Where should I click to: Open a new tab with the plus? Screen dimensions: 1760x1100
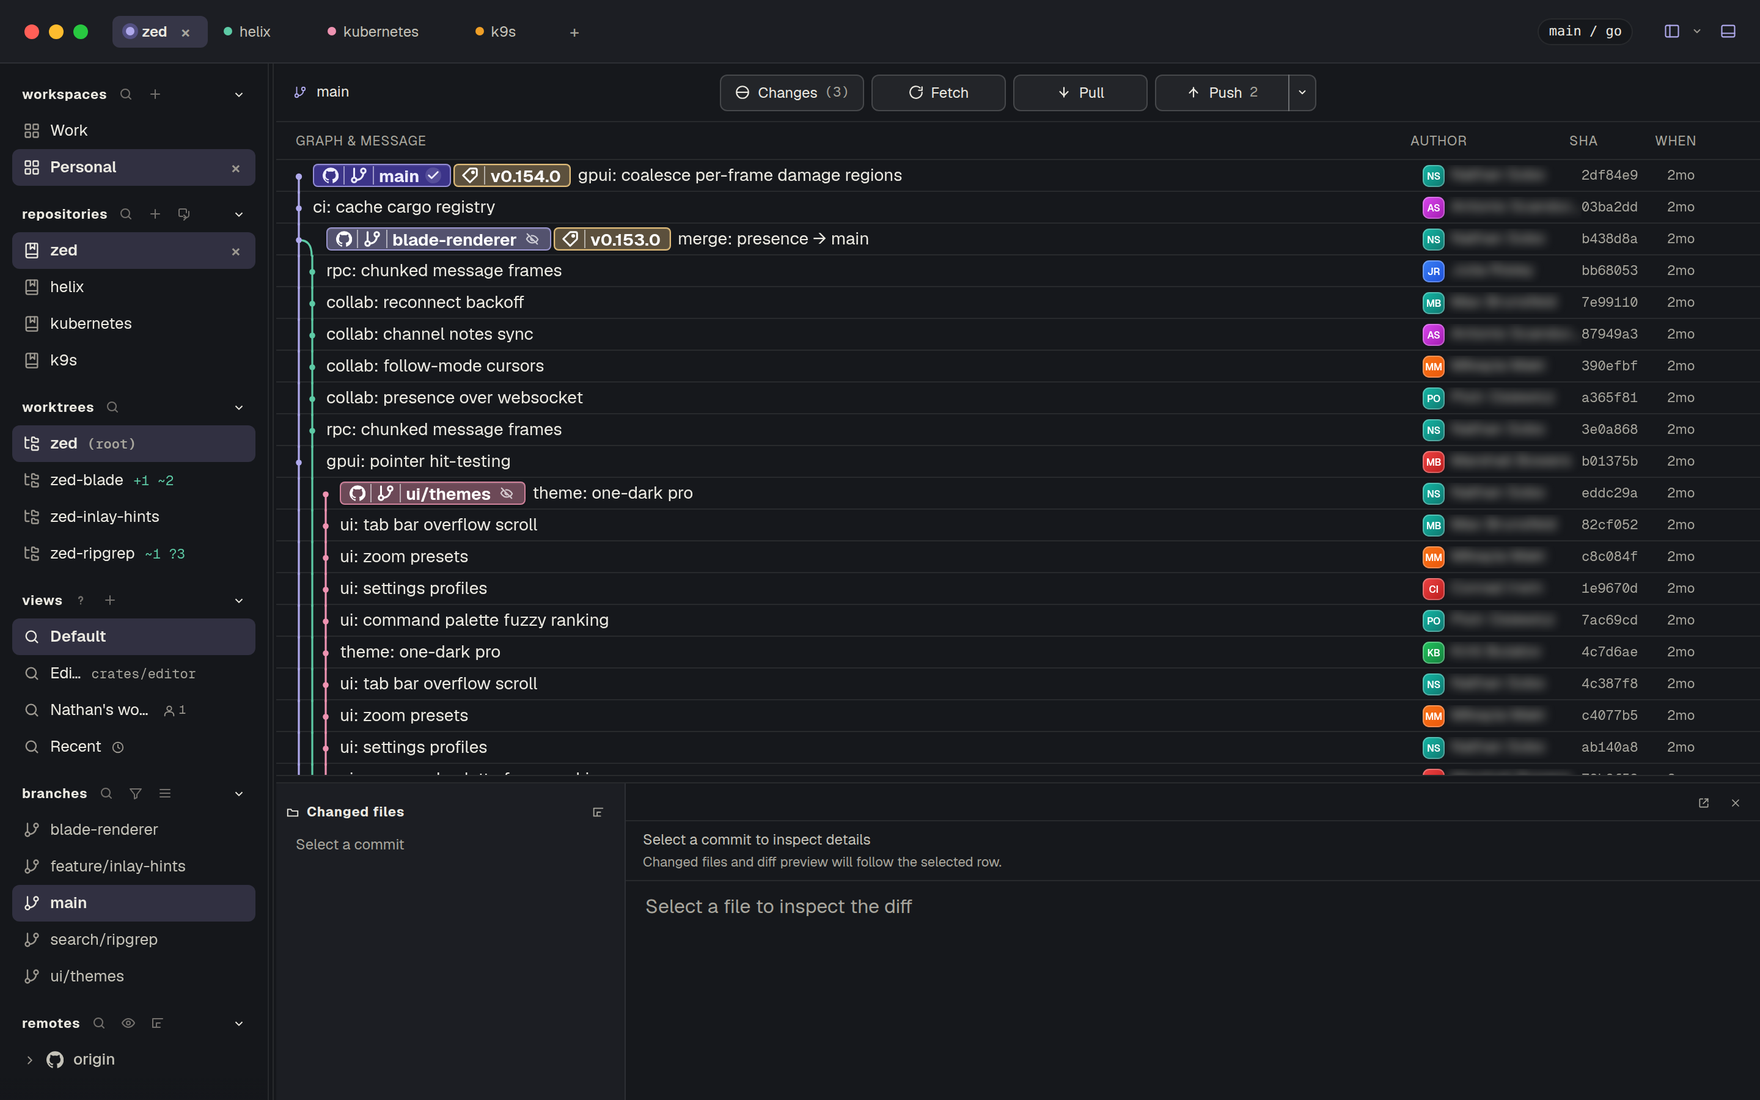[x=574, y=32]
